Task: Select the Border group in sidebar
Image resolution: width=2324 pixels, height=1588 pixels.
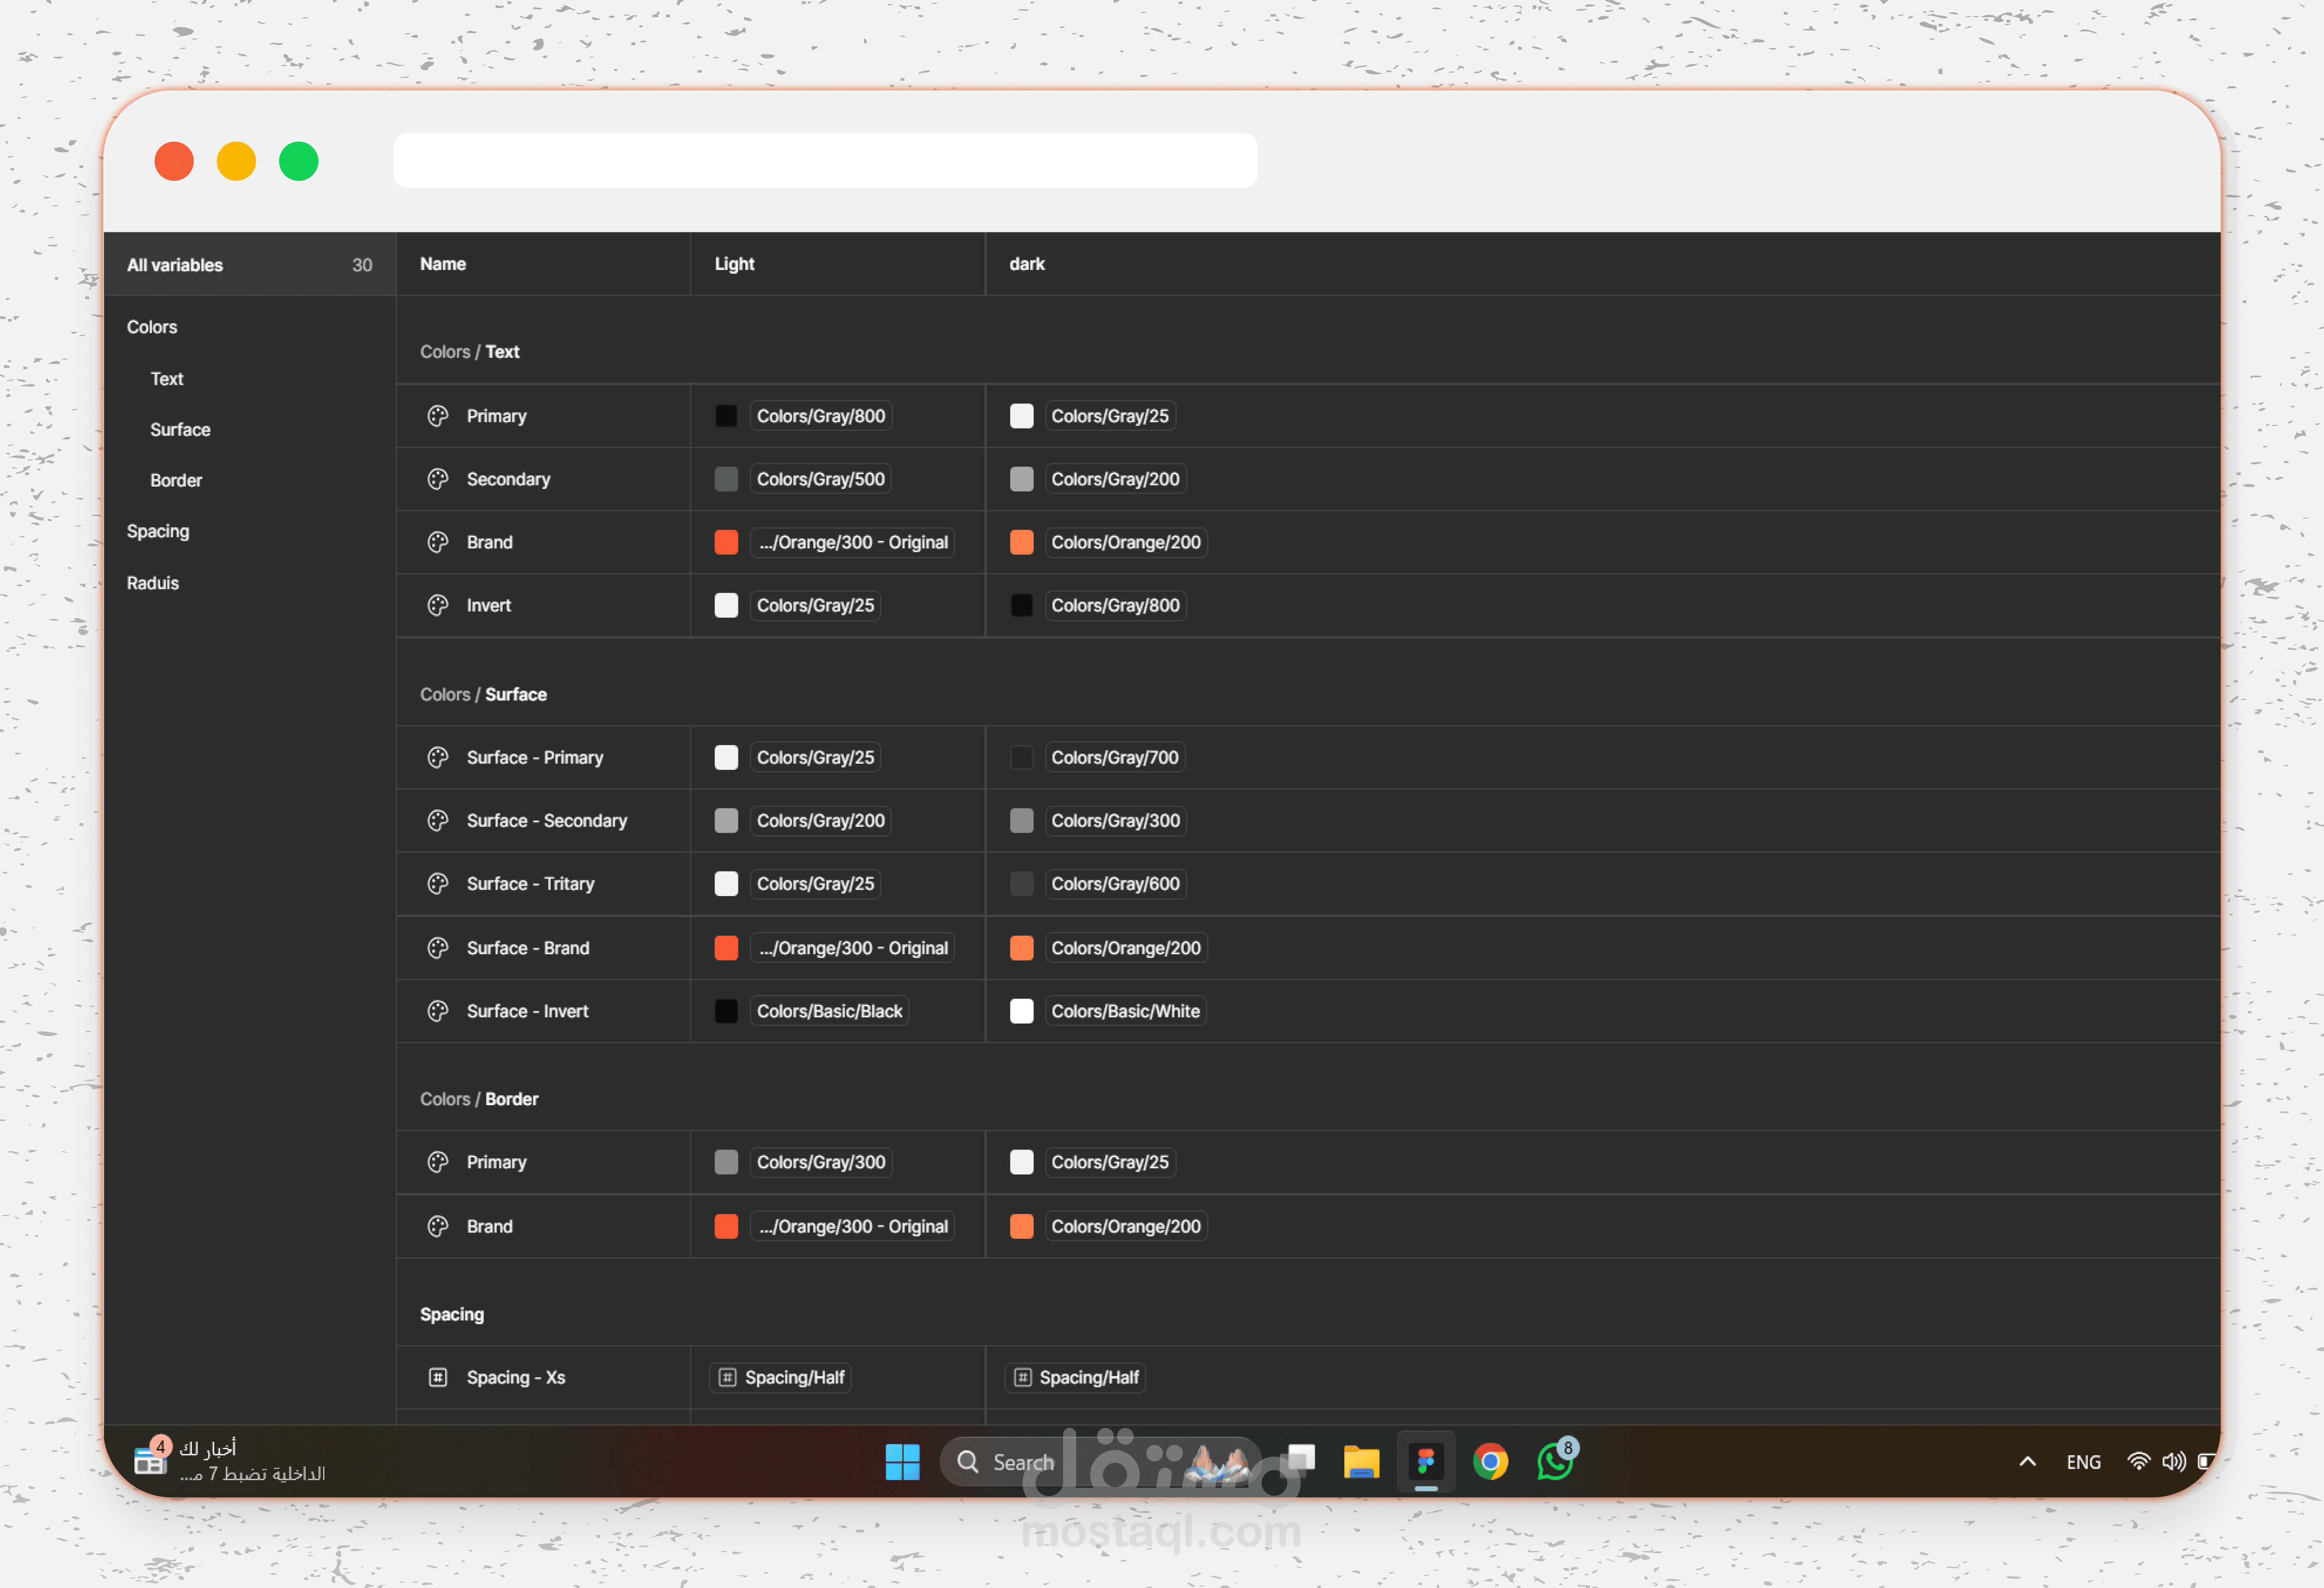Action: (x=176, y=481)
